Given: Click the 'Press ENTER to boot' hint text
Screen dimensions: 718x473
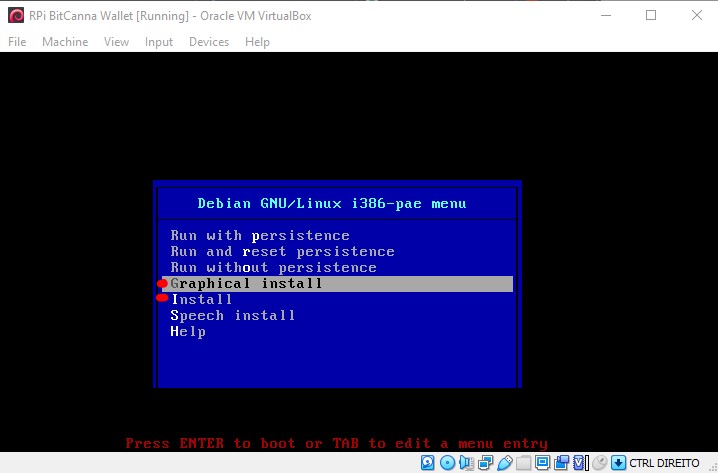Looking at the screenshot, I should (337, 443).
